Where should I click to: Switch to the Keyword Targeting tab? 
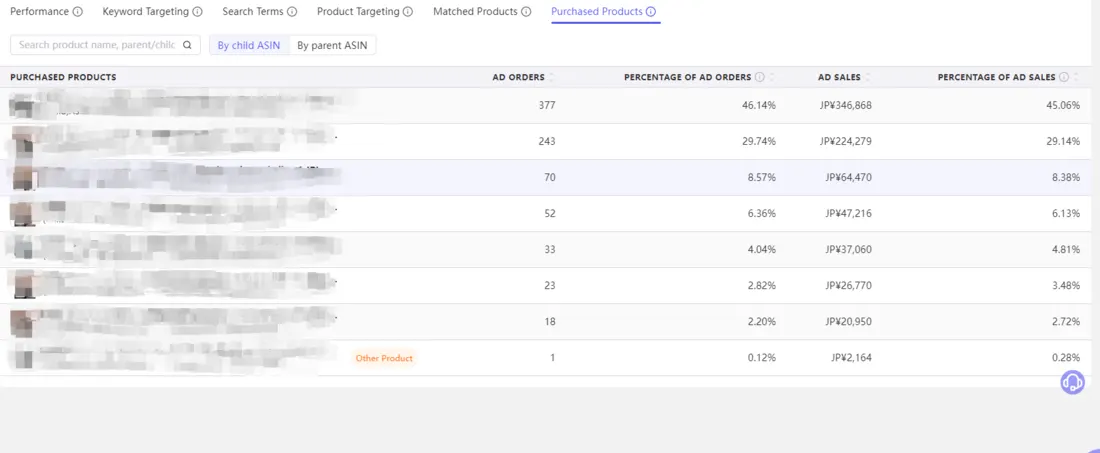click(x=145, y=12)
